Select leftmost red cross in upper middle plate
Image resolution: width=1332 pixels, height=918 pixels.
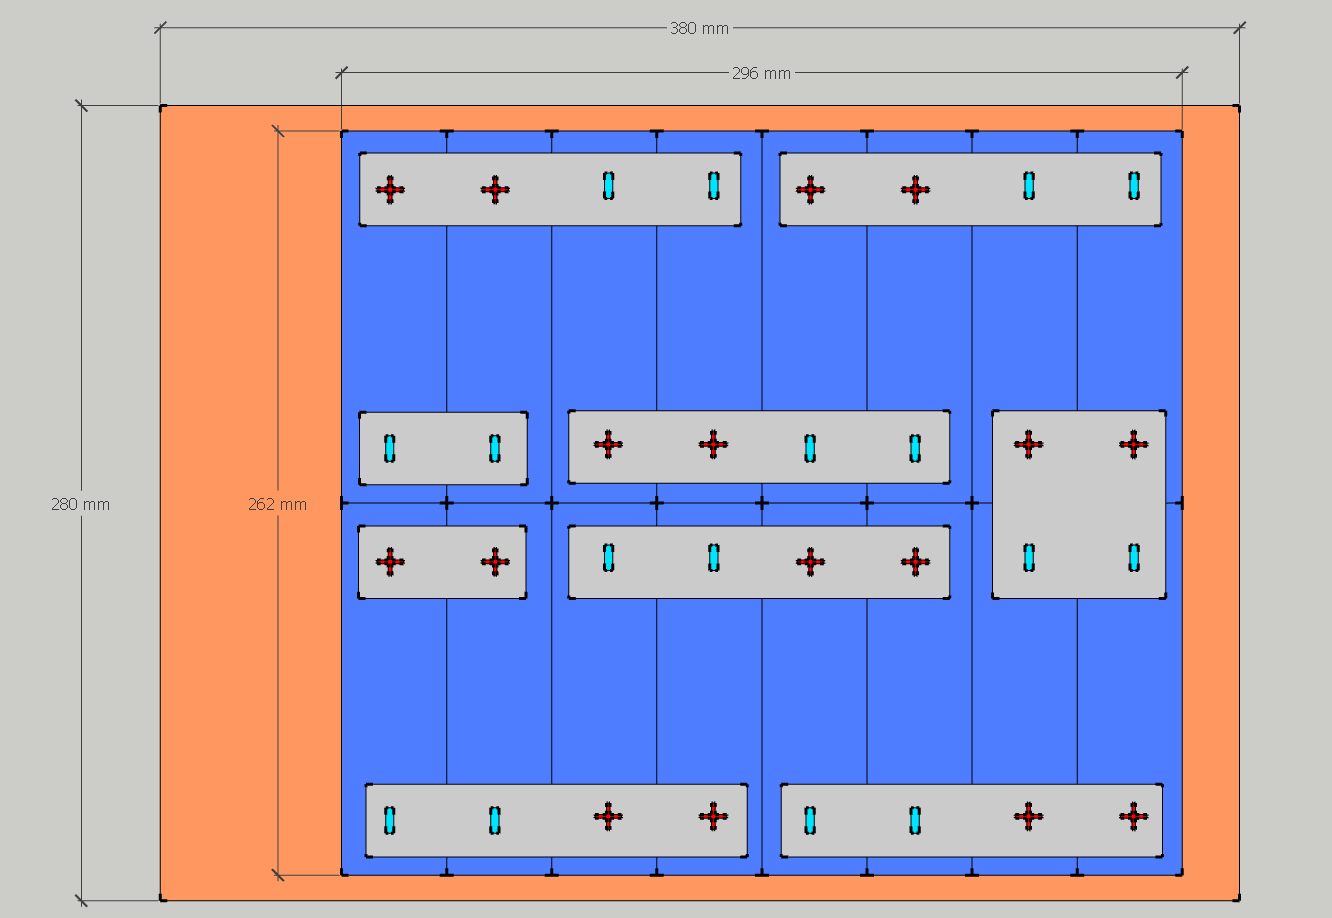[x=608, y=444]
